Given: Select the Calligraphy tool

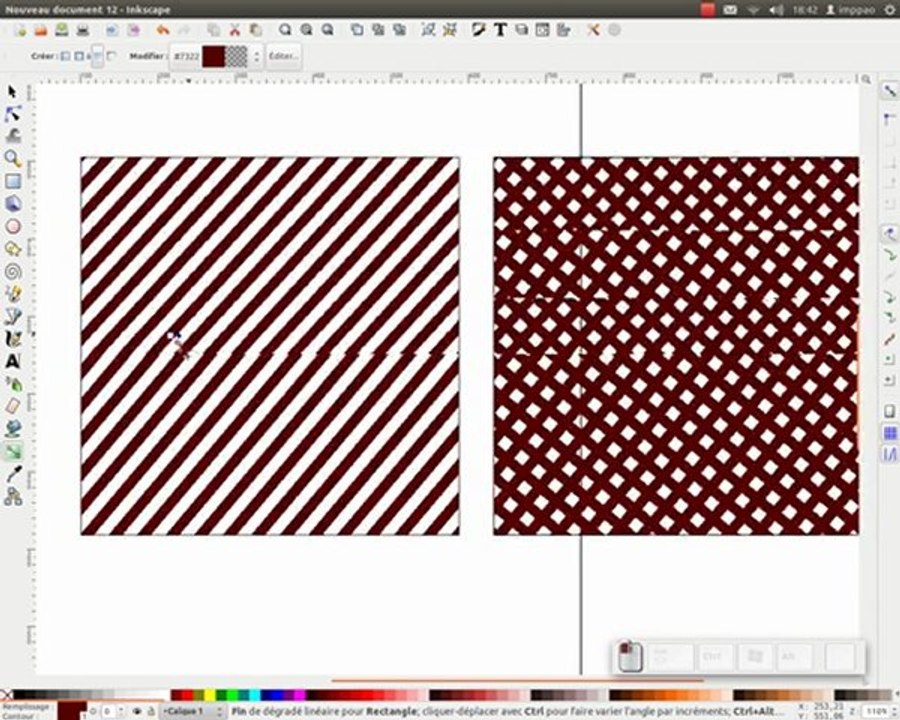Looking at the screenshot, I should pos(13,339).
